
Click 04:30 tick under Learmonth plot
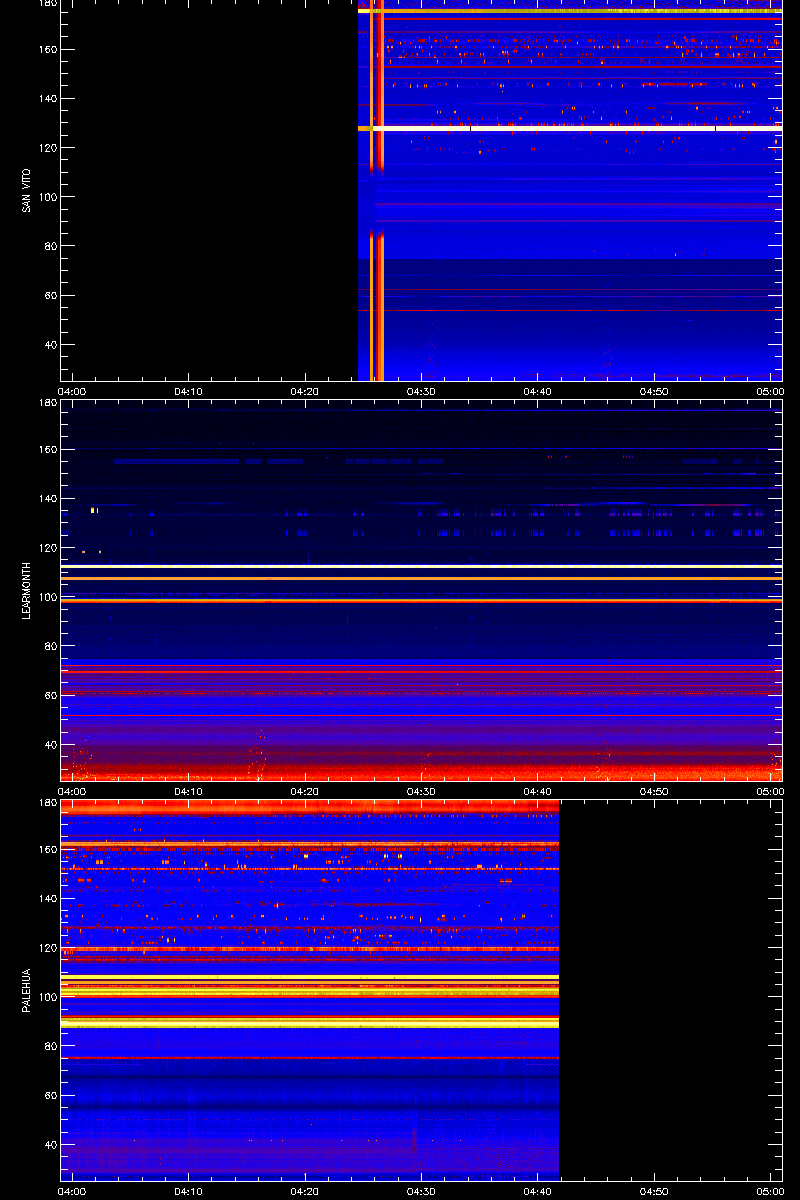click(420, 792)
